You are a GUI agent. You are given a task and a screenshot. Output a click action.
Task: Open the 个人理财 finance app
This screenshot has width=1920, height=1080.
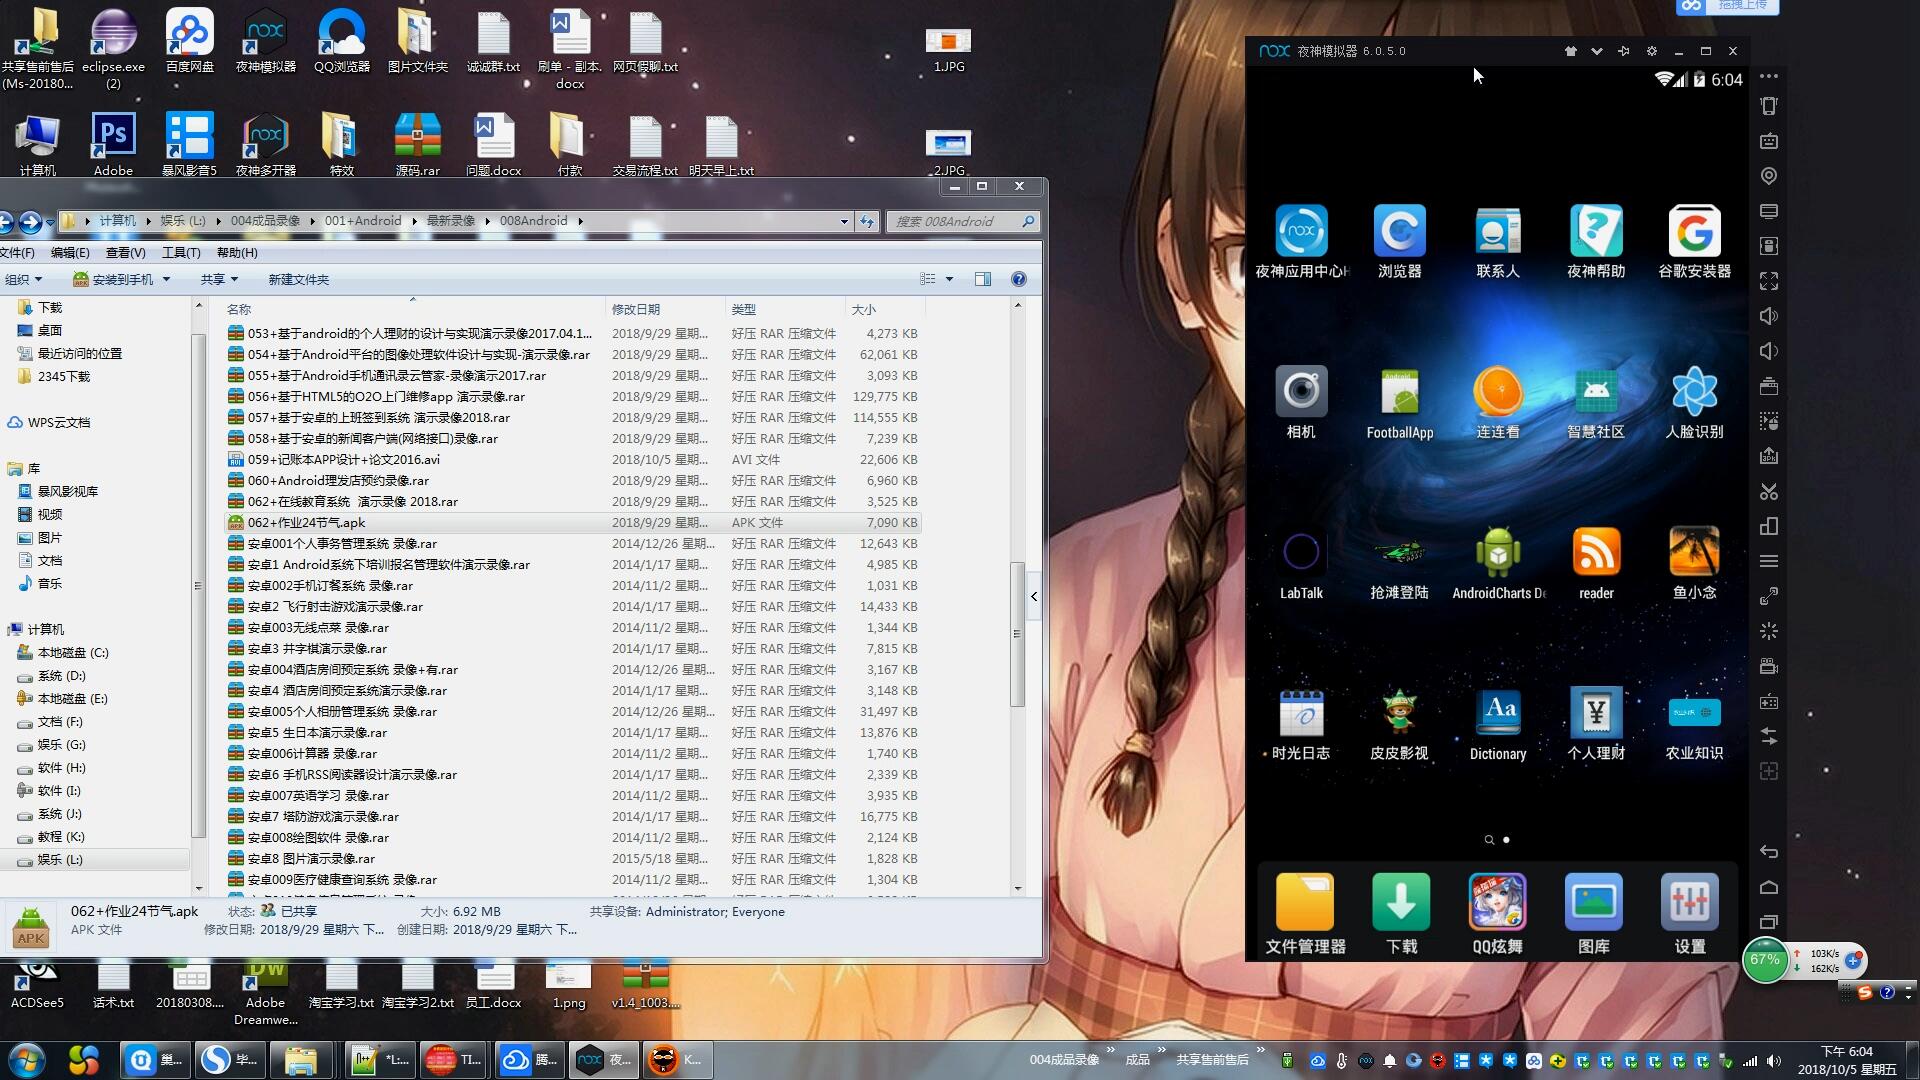coord(1596,725)
